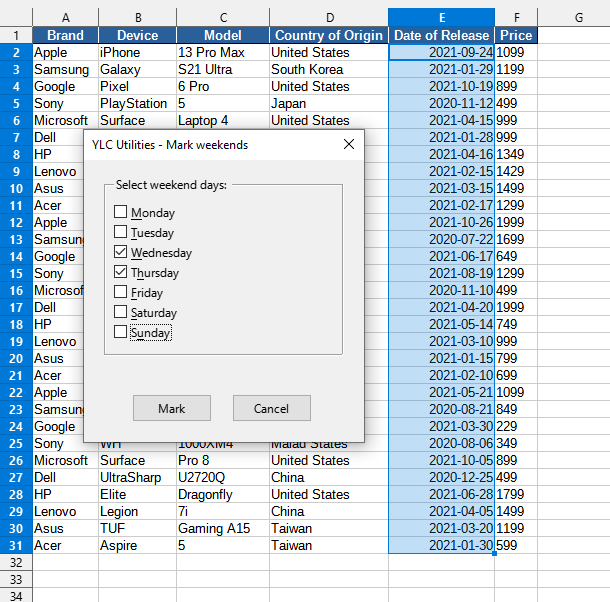Toggle the Sunday checkbox
This screenshot has height=602, width=610.
(121, 332)
